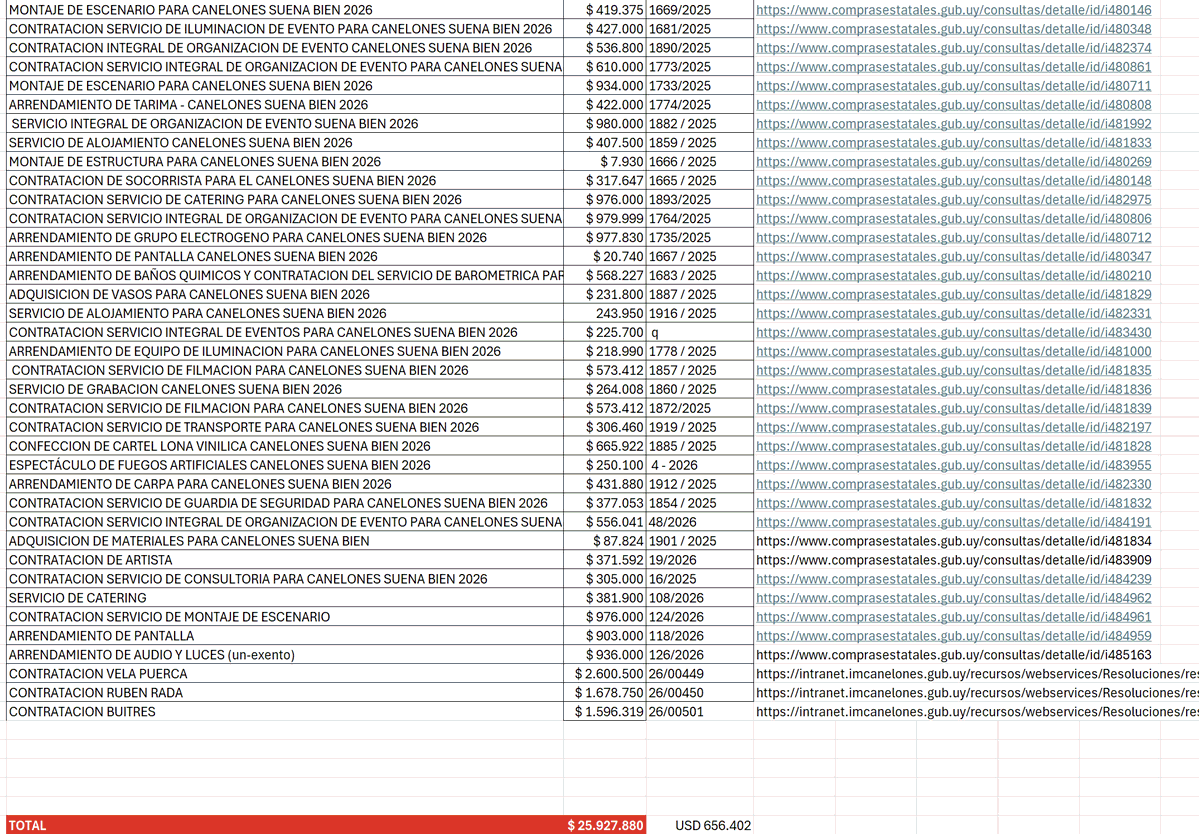Image resolution: width=1199 pixels, height=834 pixels.
Task: Select the cell with URL ending i483909
Action: point(954,560)
